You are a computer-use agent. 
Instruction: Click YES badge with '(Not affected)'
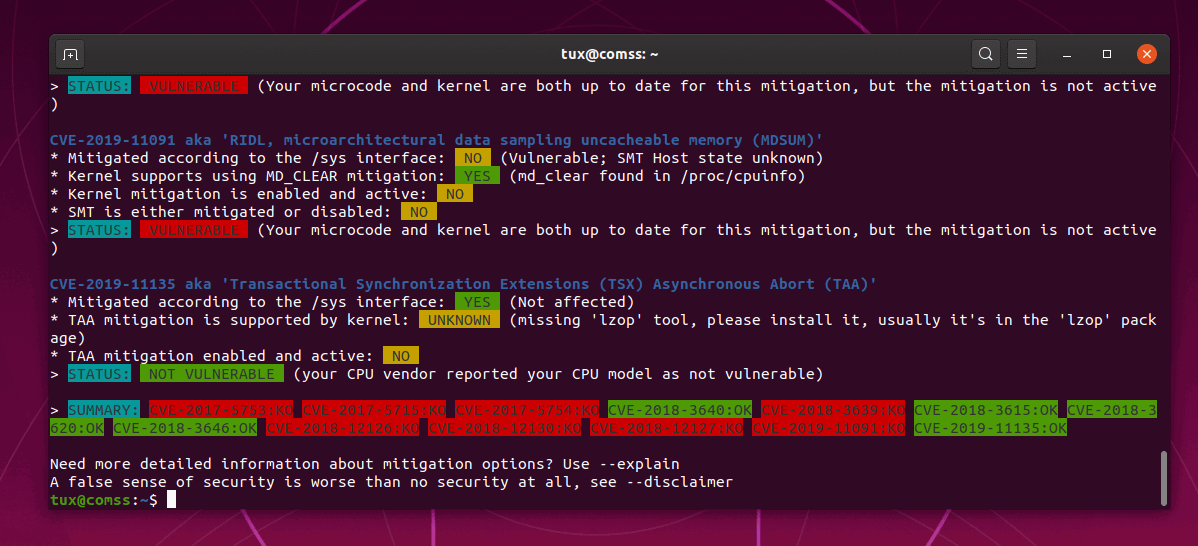478,302
